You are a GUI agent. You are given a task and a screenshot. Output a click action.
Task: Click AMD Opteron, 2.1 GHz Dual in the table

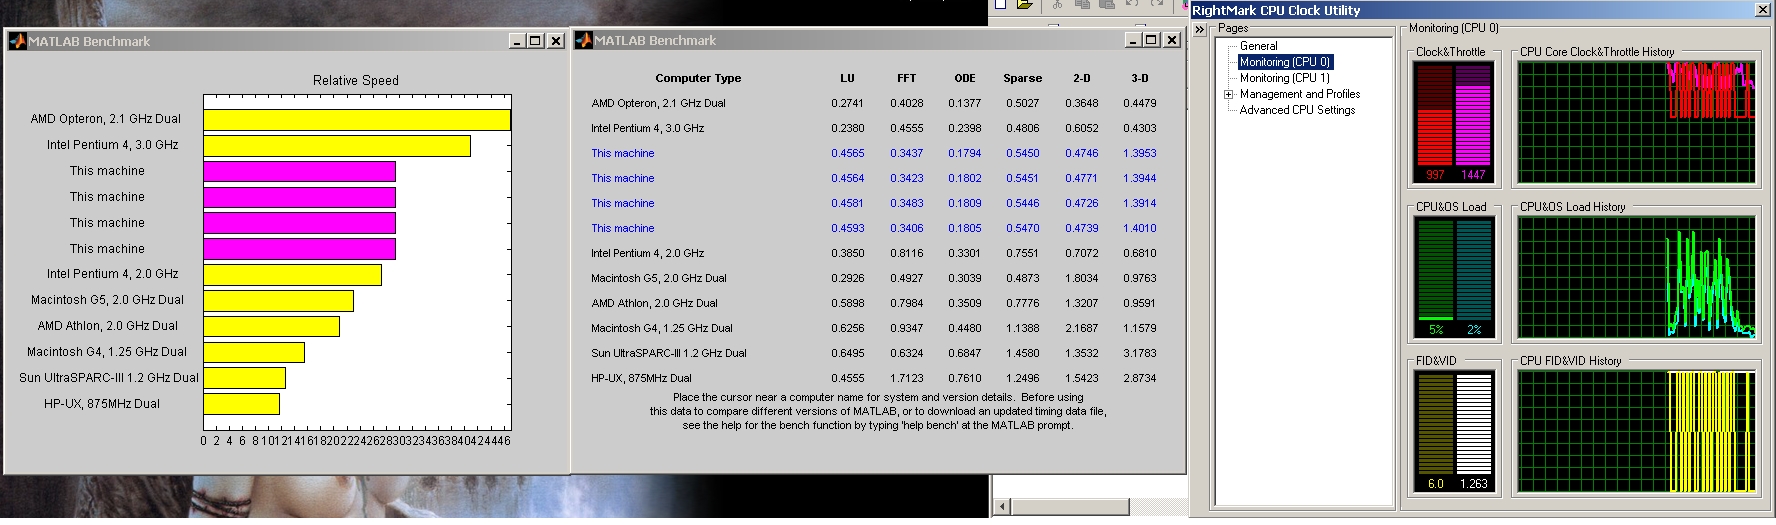point(658,103)
